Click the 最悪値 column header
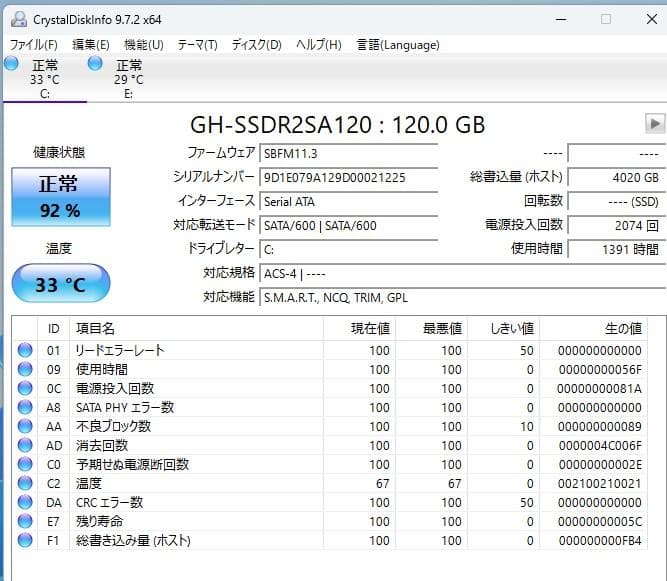This screenshot has height=581, width=667. coord(431,328)
